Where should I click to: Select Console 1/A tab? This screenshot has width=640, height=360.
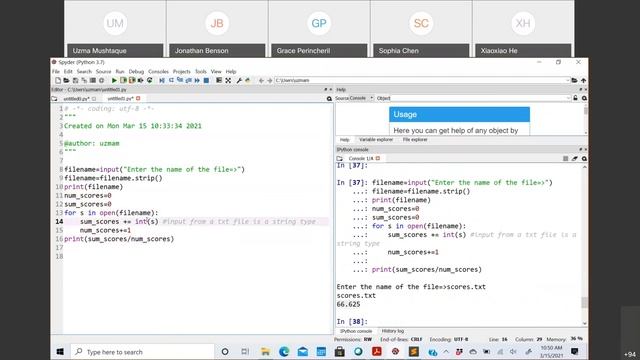[x=361, y=158]
